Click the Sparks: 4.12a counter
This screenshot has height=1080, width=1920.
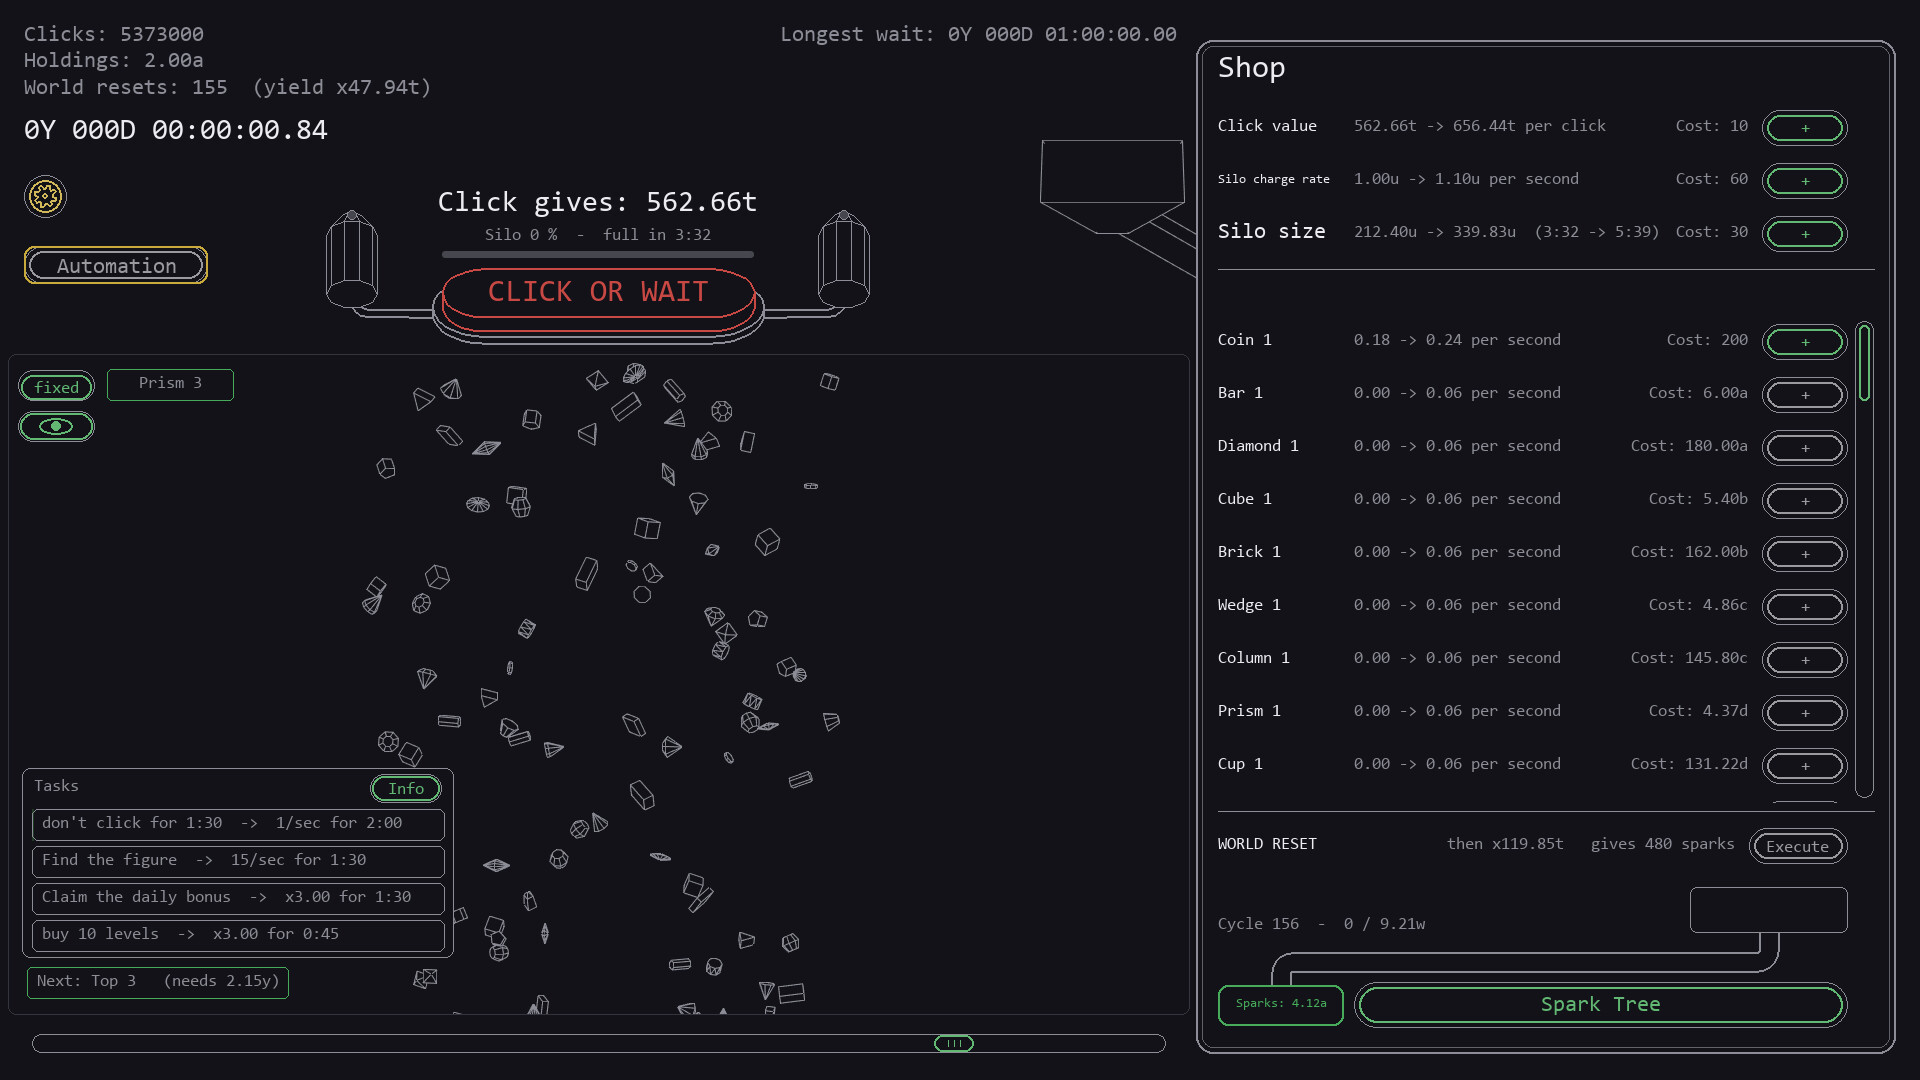click(x=1280, y=1005)
